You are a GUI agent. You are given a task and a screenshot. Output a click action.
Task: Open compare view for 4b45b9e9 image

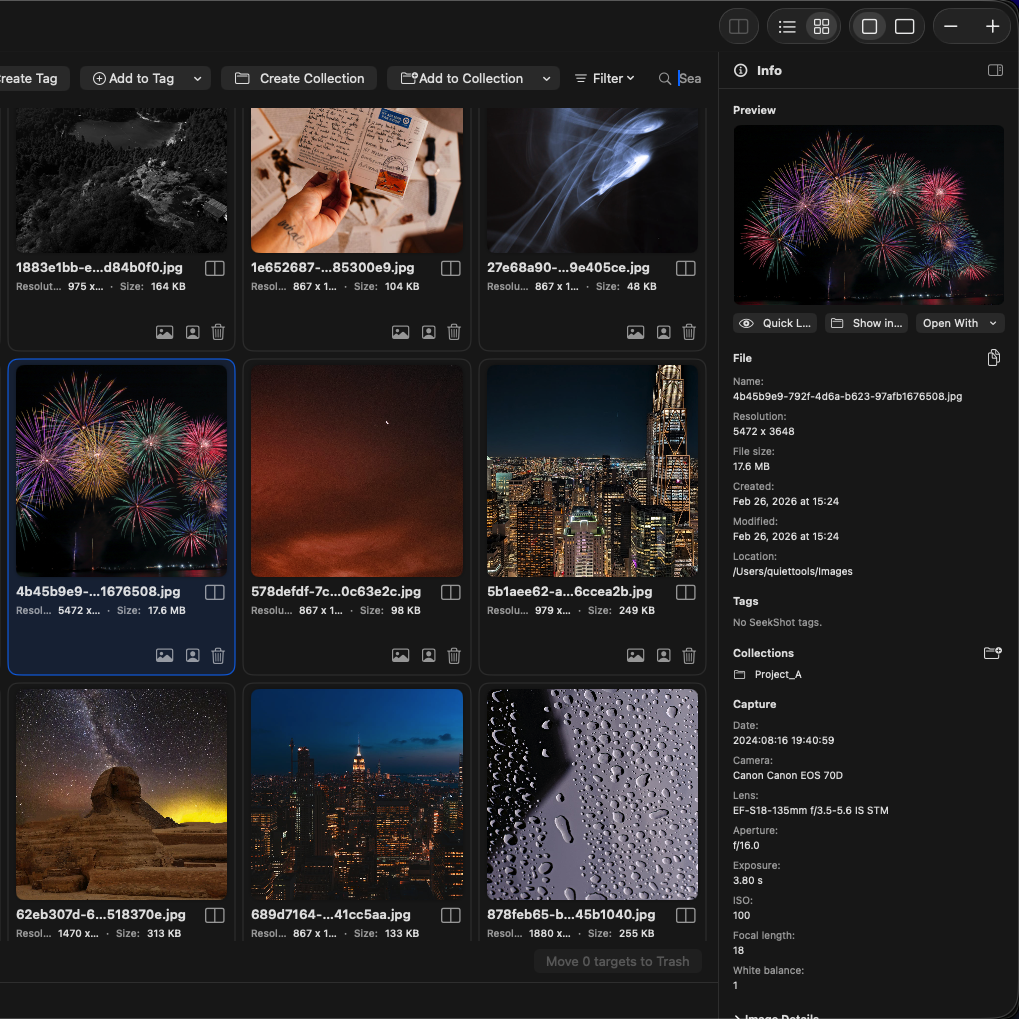pyautogui.click(x=214, y=592)
